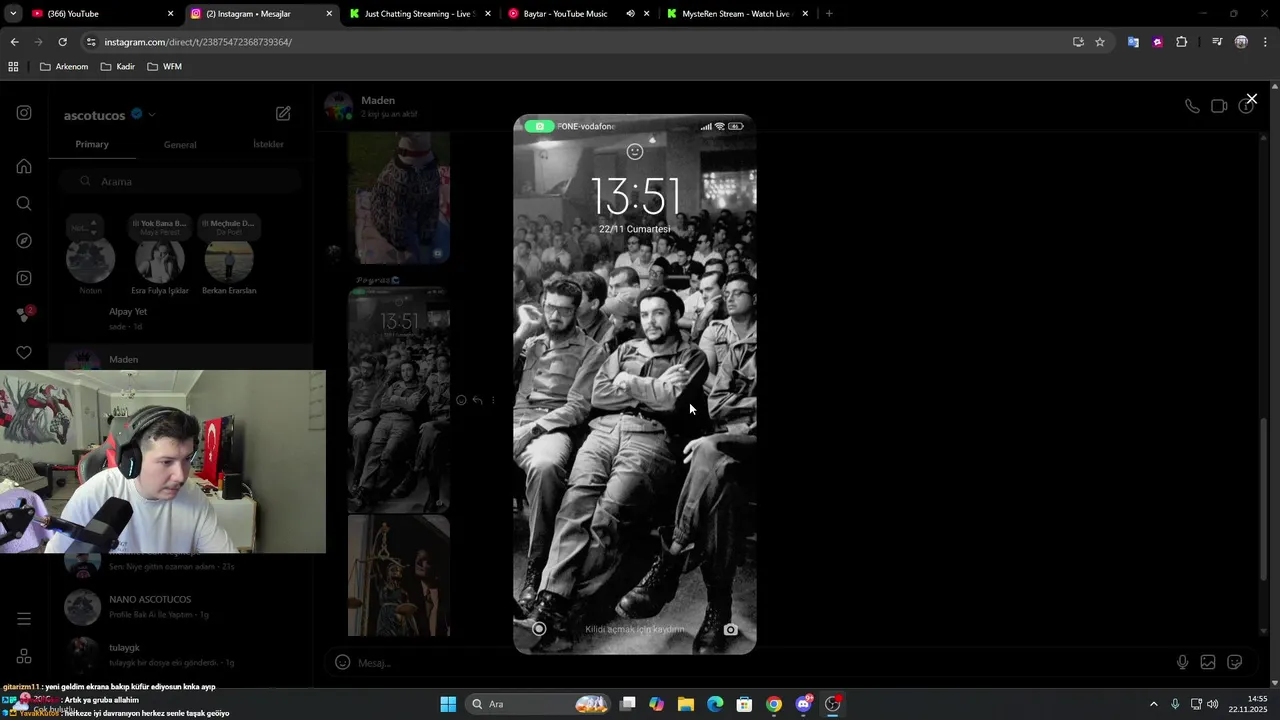Screen dimensions: 1280x720
Task: Compose new message with pencil icon
Action: [283, 114]
